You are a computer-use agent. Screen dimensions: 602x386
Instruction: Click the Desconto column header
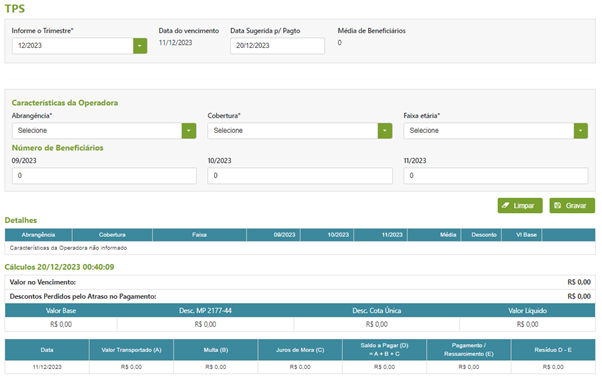coord(484,235)
